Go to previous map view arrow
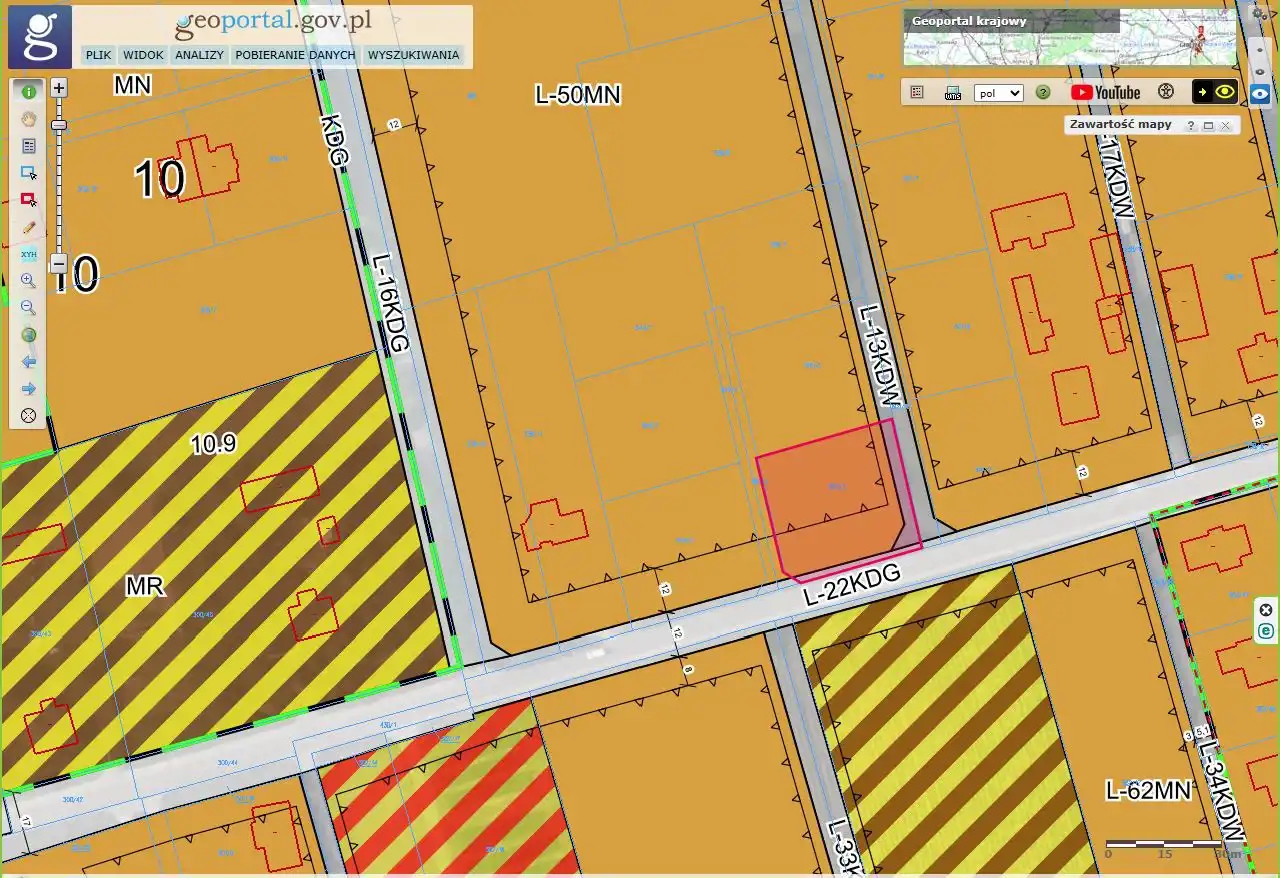The image size is (1280, 878). coord(28,361)
